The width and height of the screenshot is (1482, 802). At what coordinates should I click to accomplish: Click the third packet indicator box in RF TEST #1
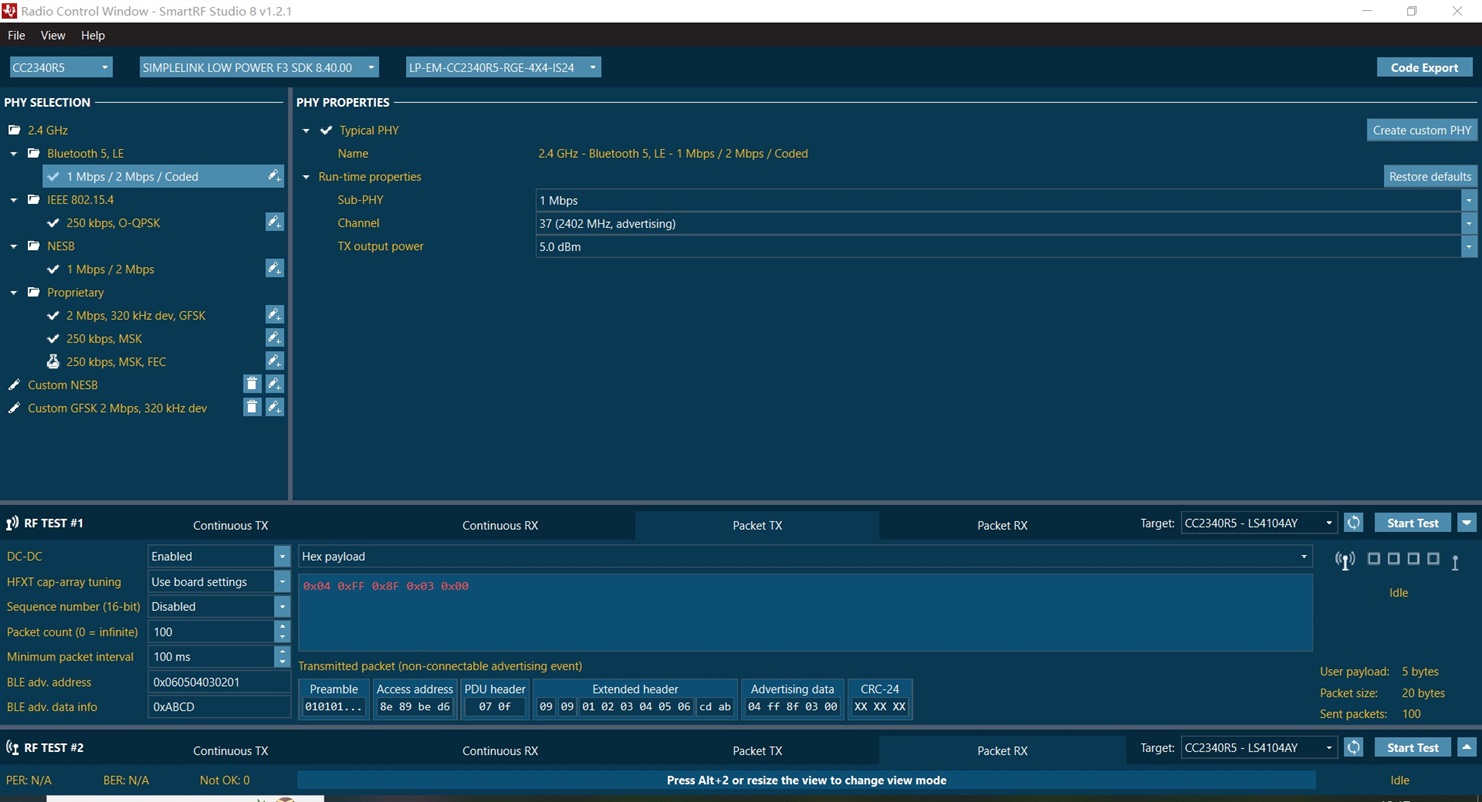pos(1414,559)
